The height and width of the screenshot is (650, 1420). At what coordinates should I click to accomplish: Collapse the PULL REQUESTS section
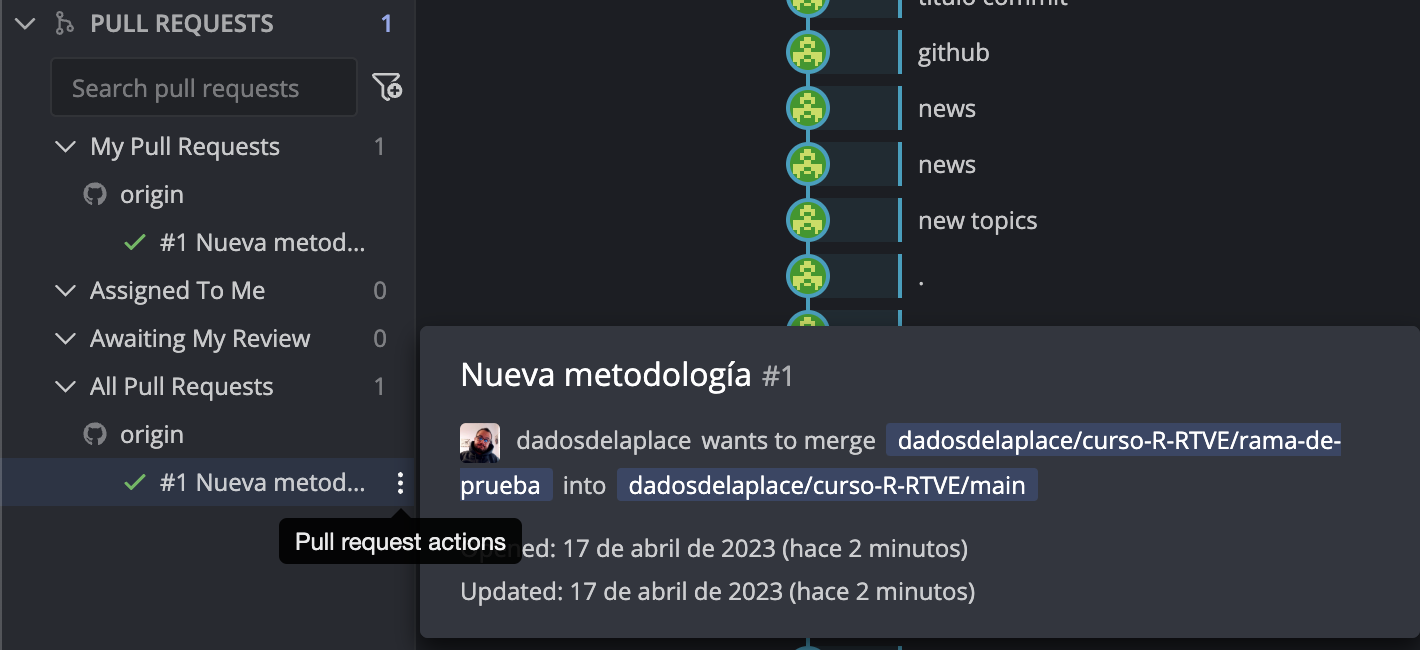[x=26, y=24]
